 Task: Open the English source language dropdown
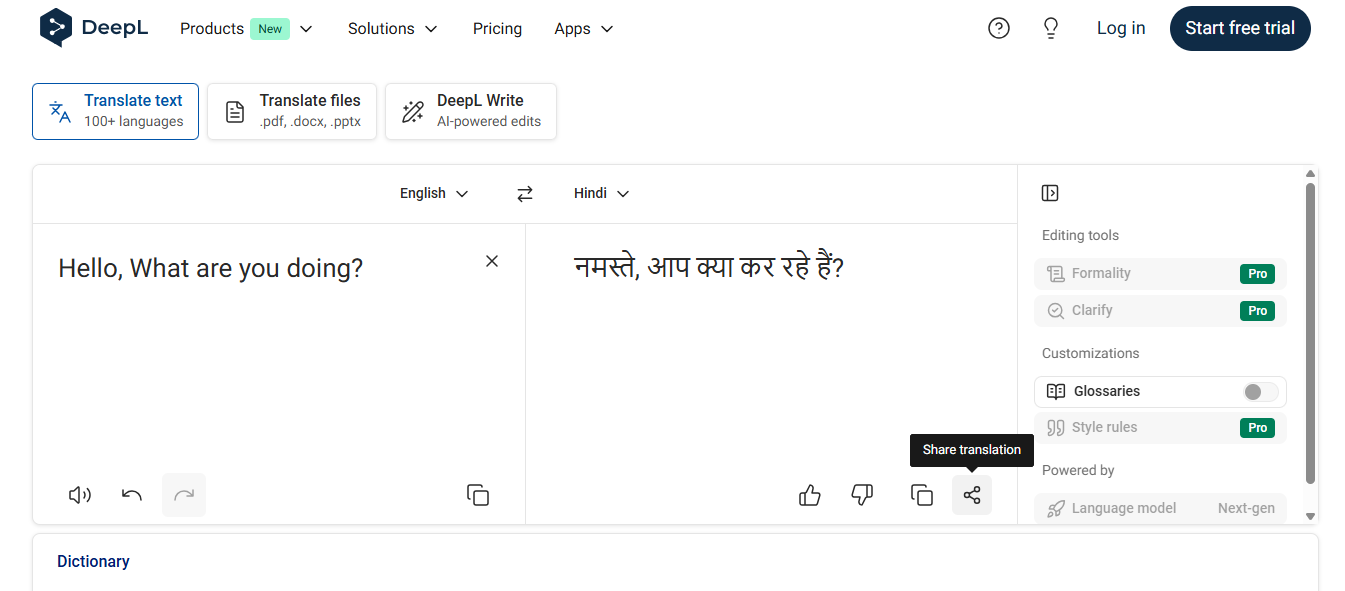click(x=433, y=193)
